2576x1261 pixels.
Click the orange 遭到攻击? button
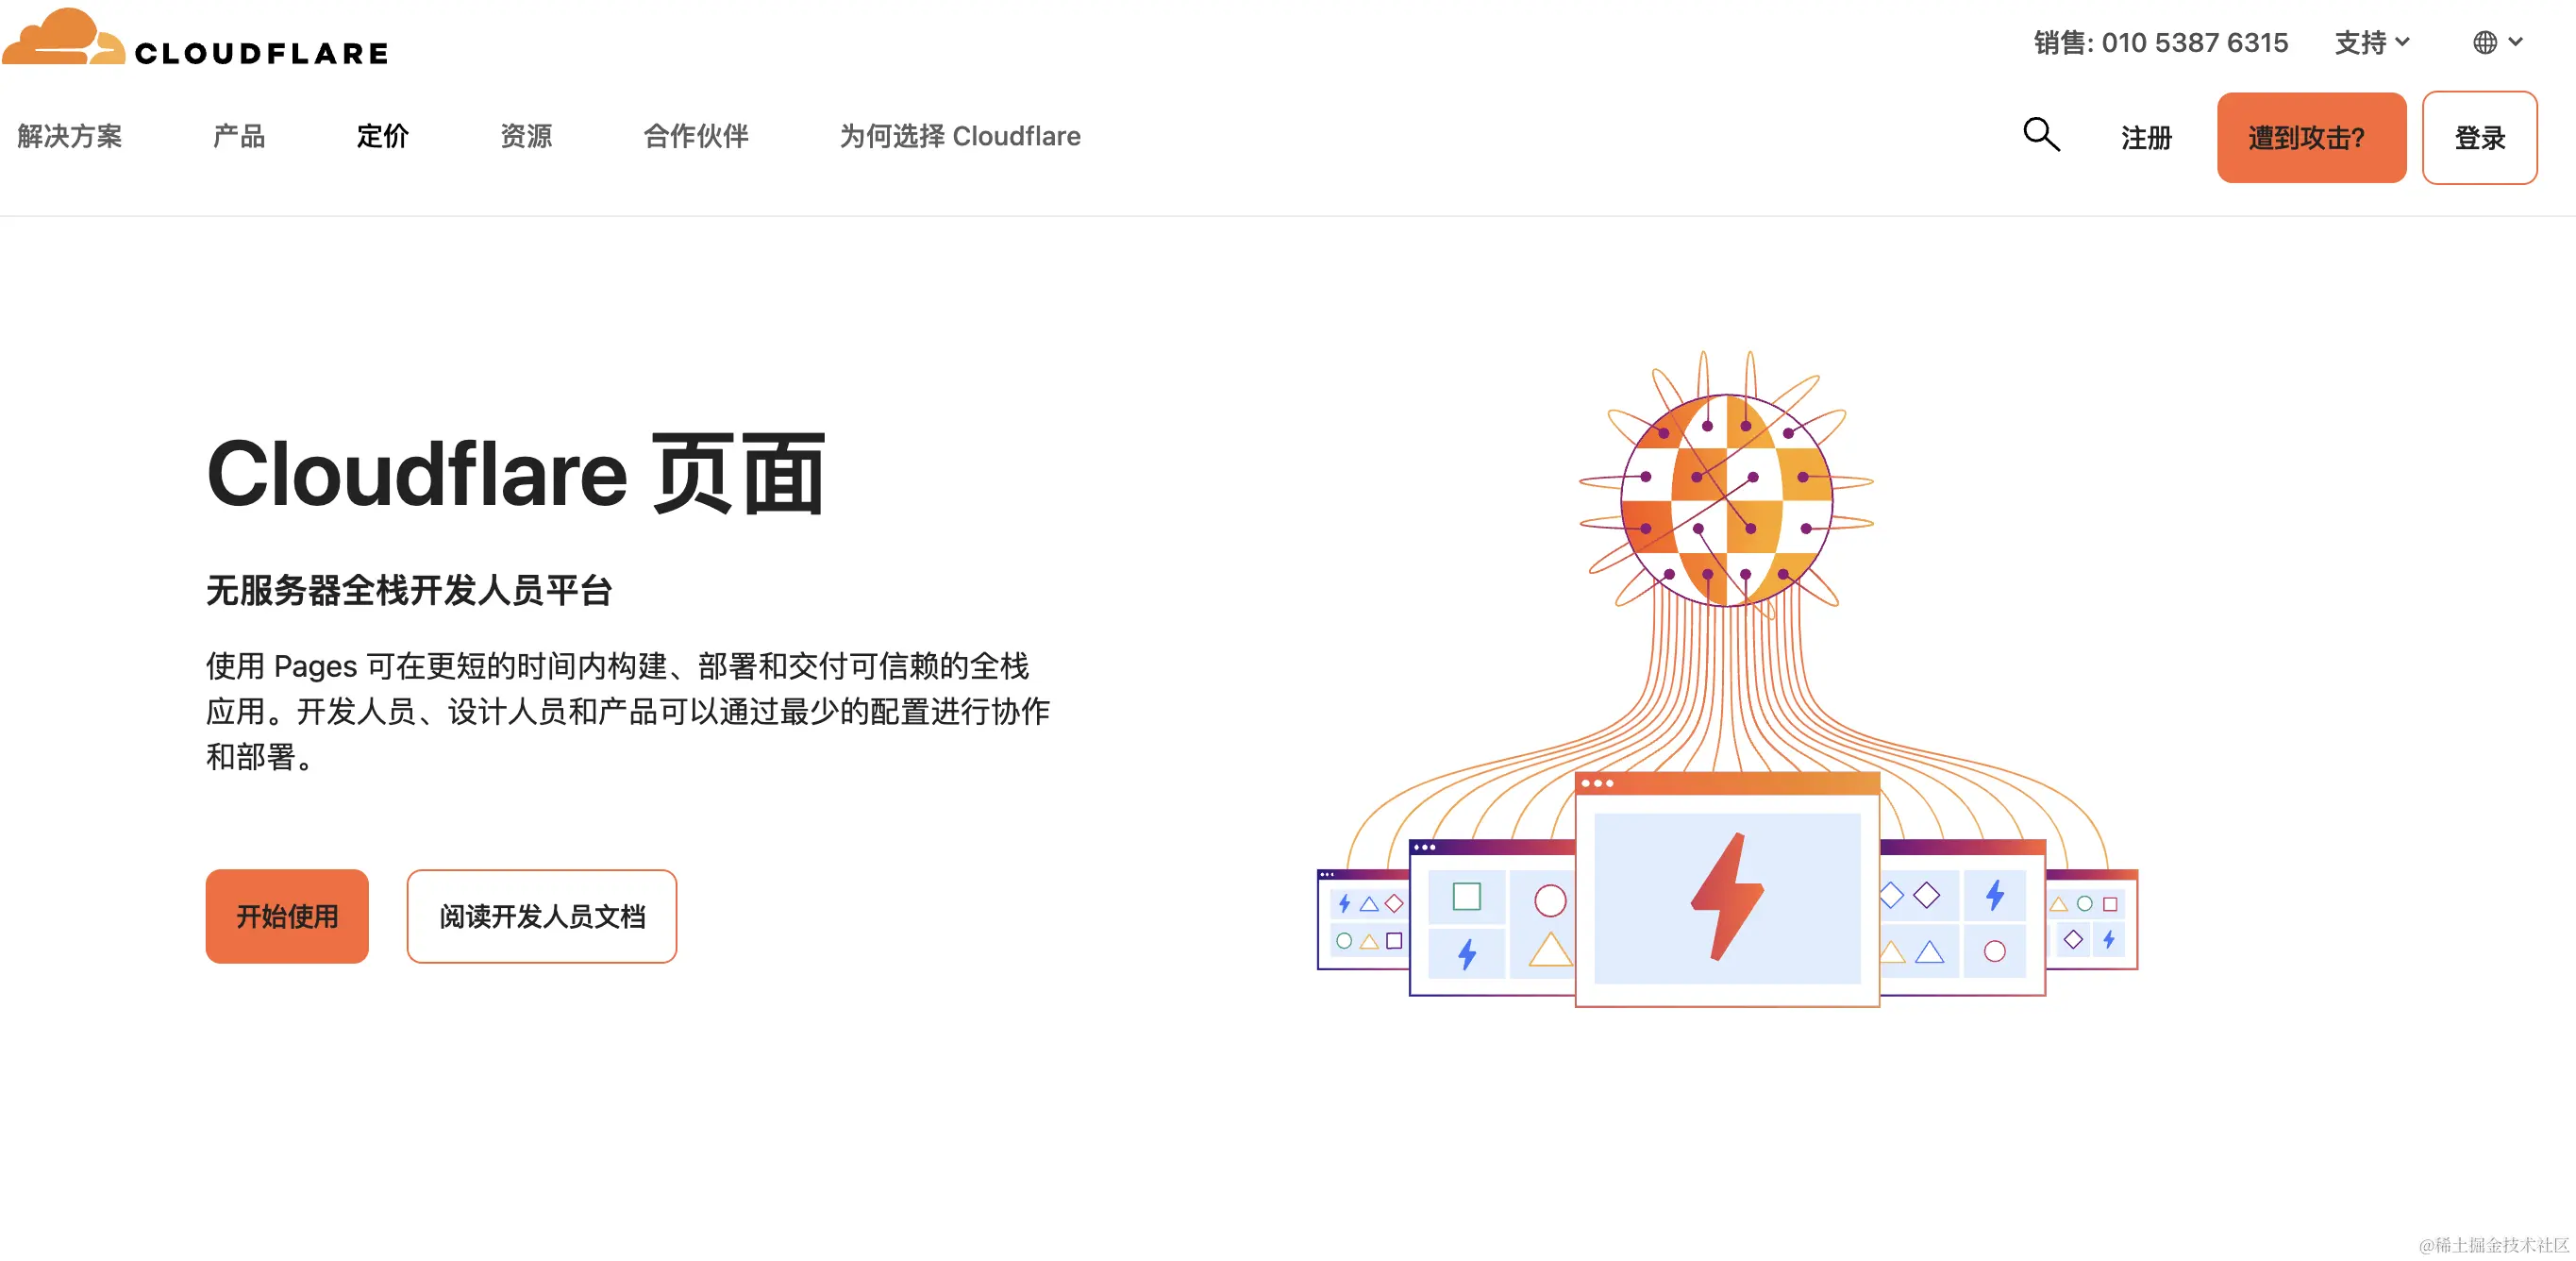(2311, 138)
